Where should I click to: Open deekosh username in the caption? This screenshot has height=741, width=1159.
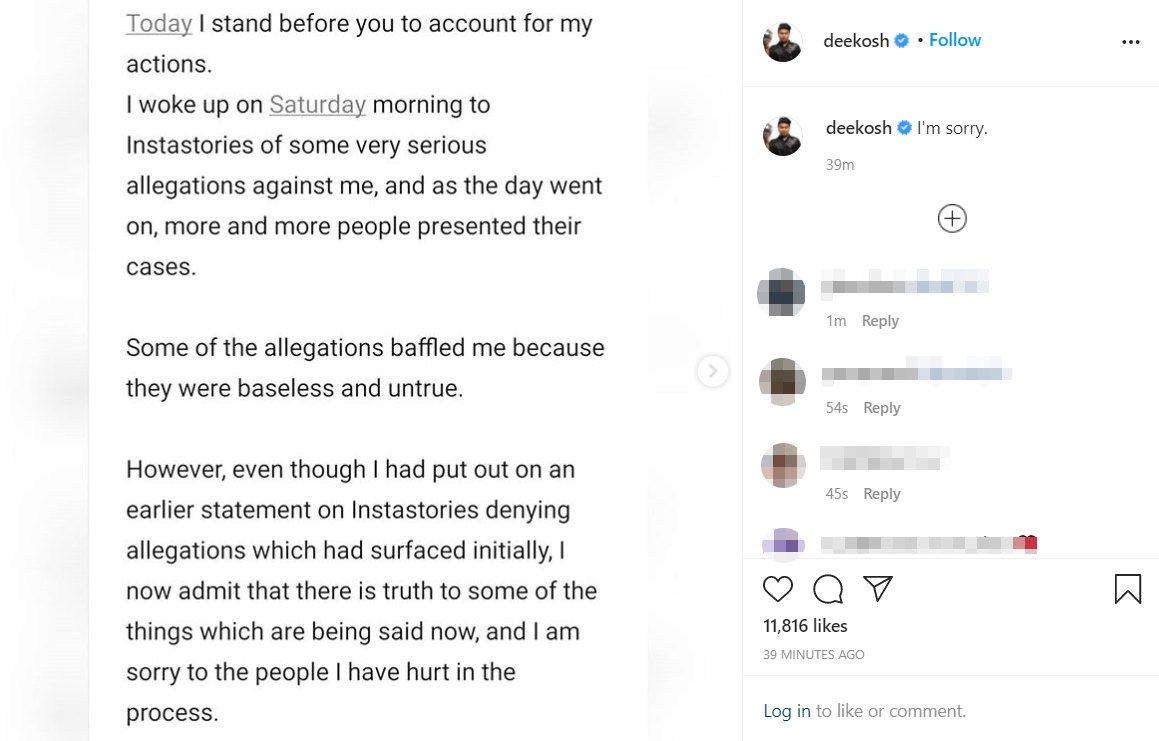tap(858, 128)
